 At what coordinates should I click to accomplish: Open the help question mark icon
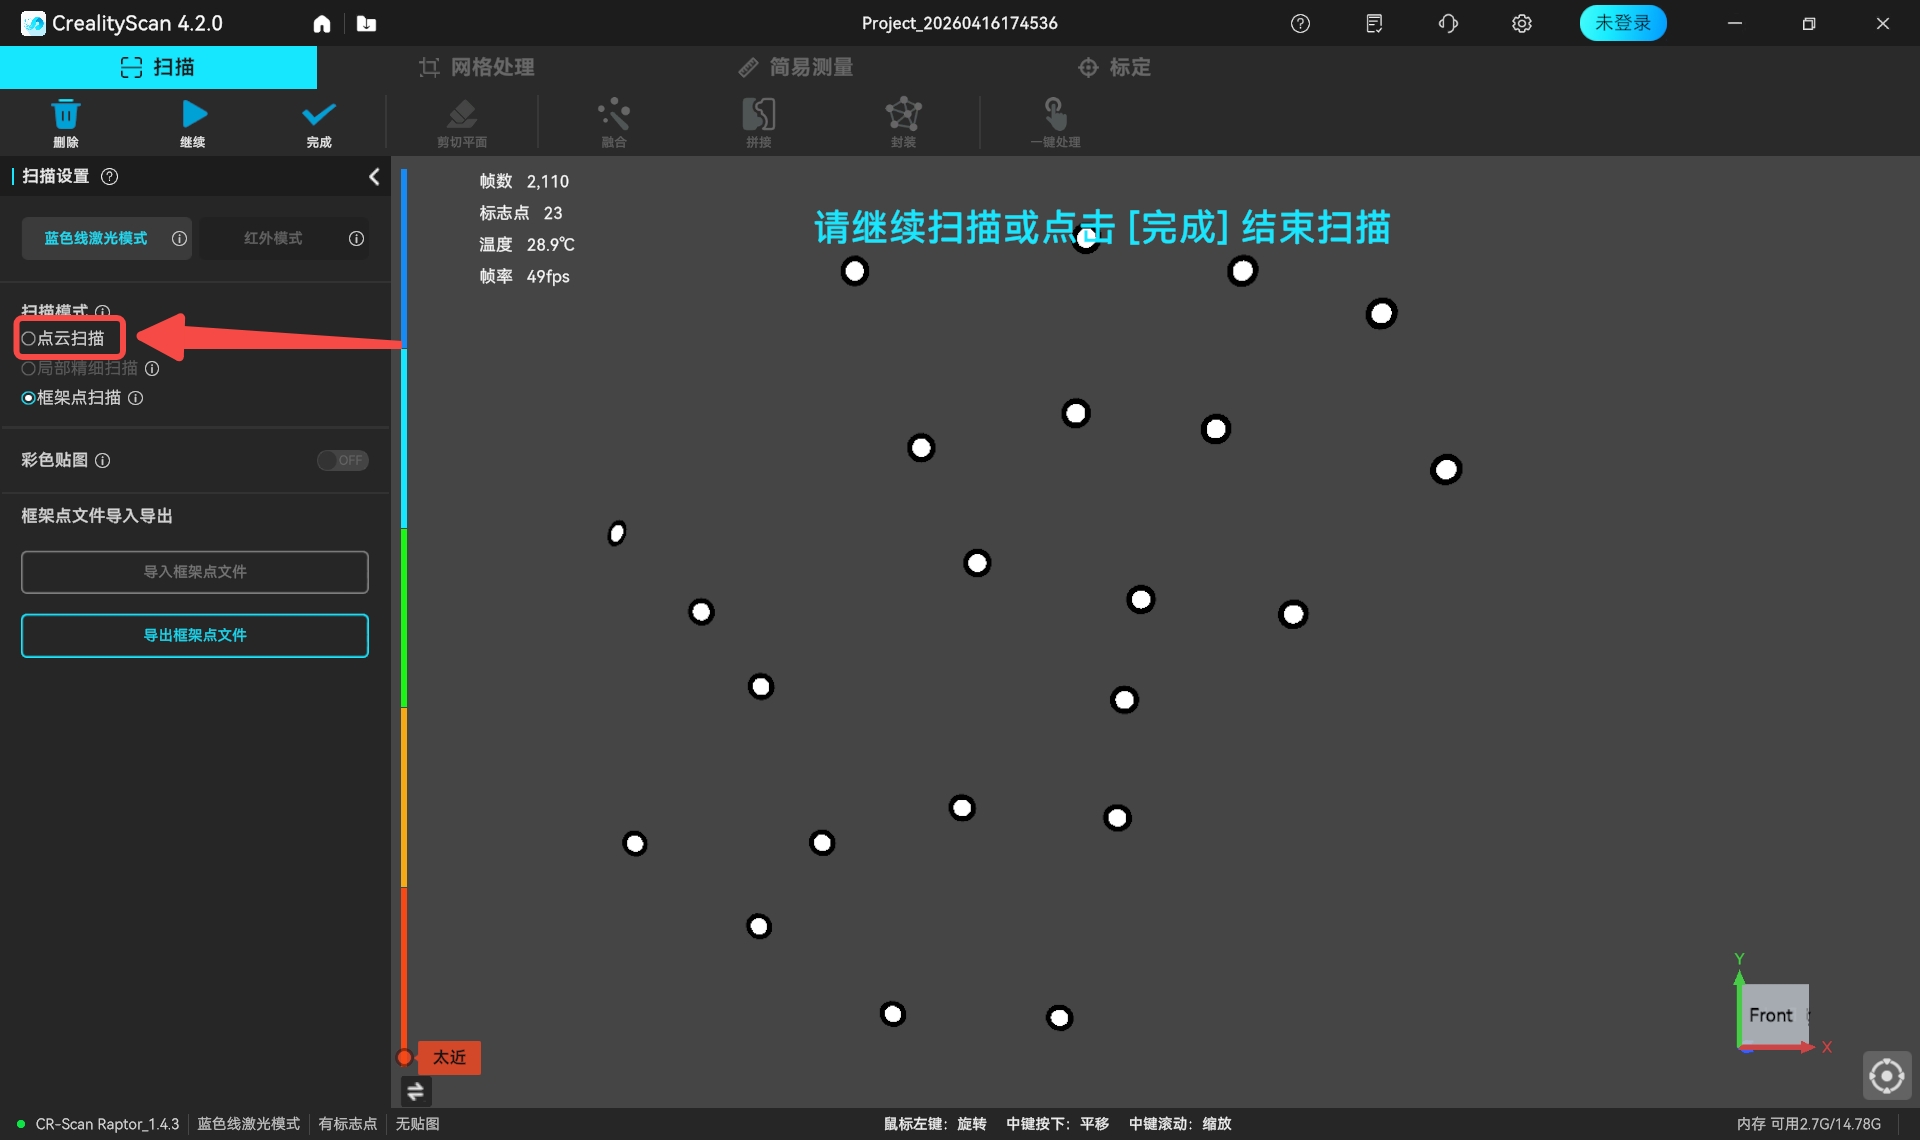click(1300, 23)
